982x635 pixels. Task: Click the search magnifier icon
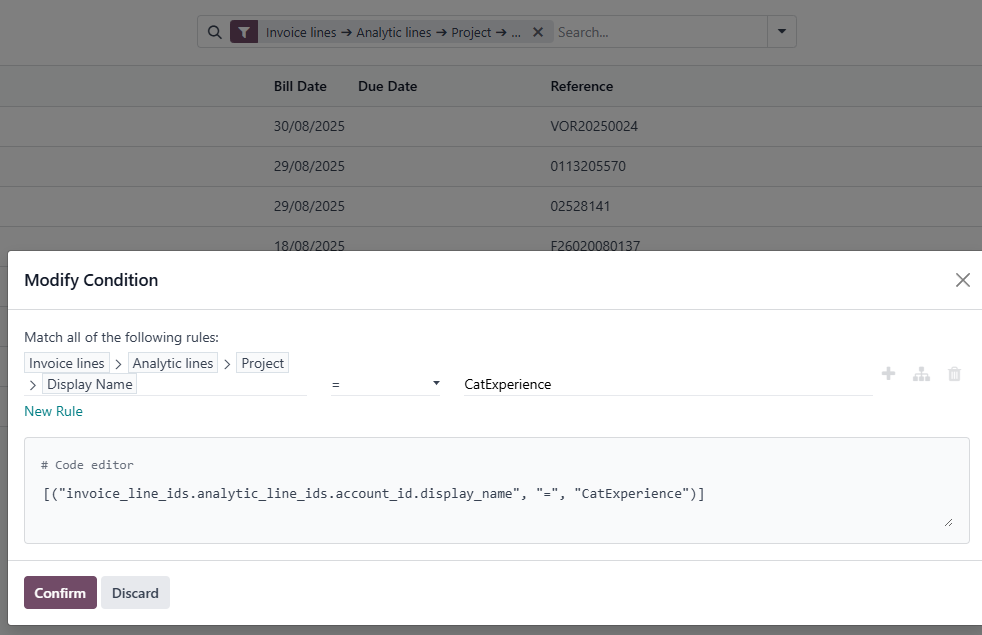[x=213, y=32]
